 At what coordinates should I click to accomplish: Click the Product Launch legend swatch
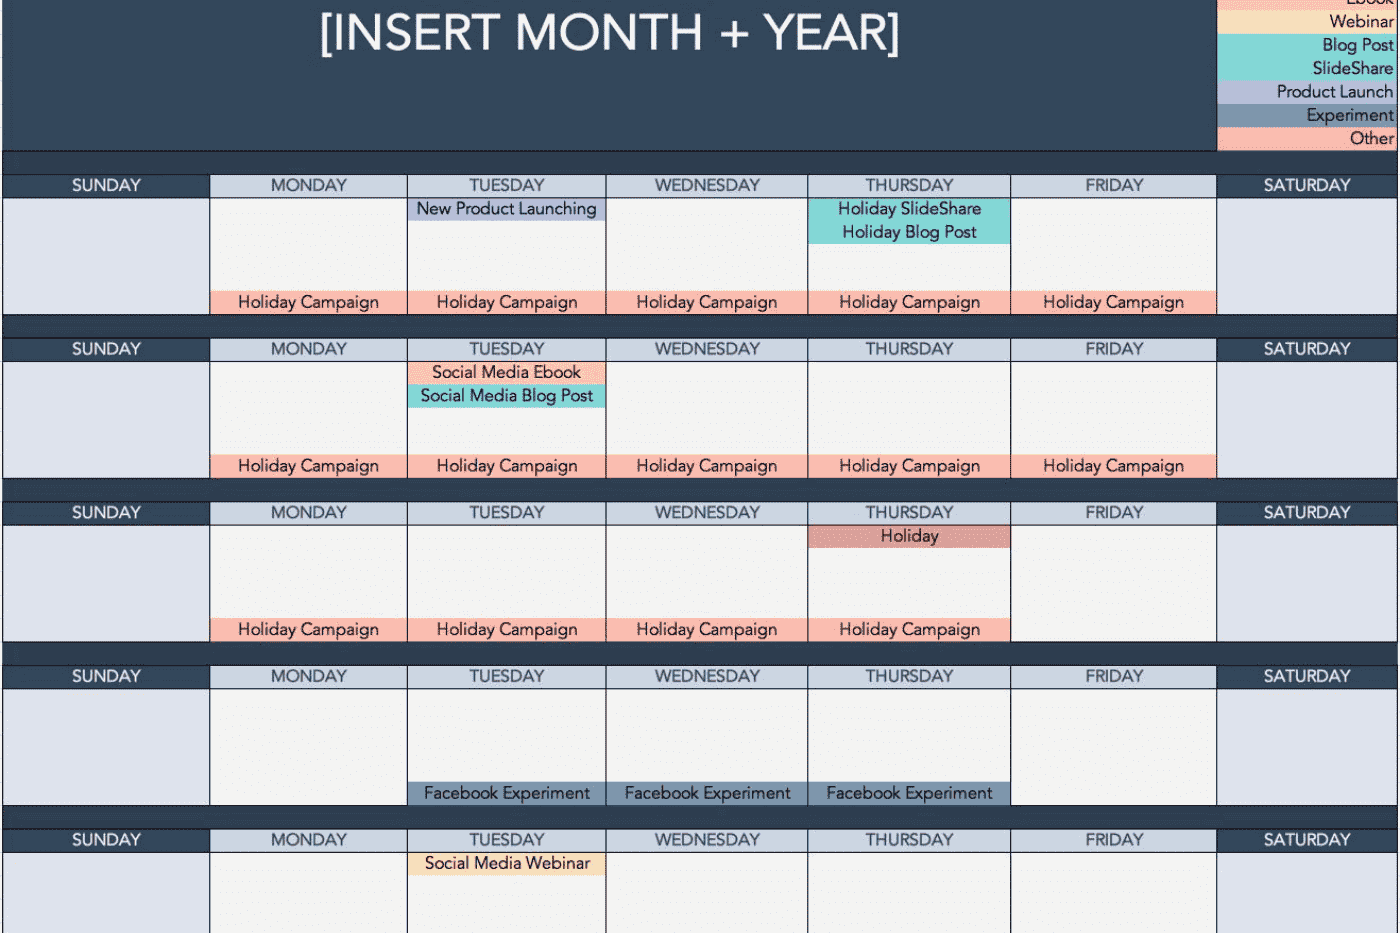pyautogui.click(x=1306, y=92)
